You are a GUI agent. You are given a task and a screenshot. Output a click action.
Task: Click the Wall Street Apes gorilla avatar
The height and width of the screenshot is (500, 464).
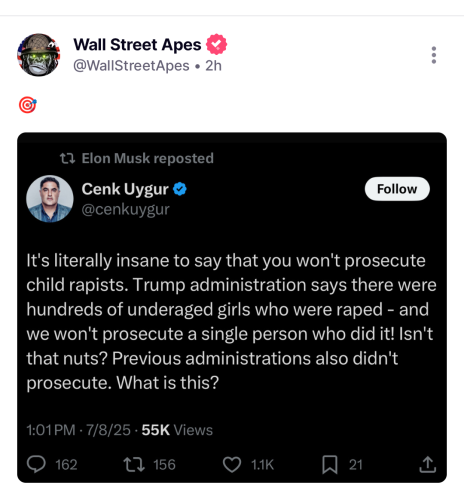(x=39, y=55)
